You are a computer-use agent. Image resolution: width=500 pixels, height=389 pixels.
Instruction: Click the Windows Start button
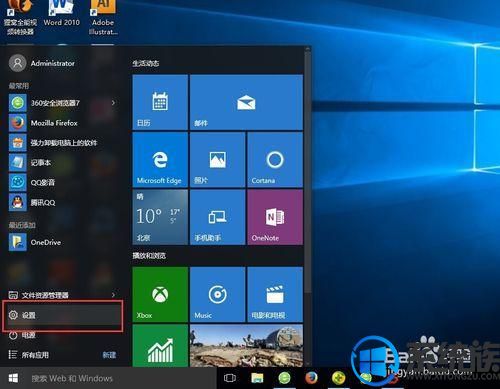[13, 378]
